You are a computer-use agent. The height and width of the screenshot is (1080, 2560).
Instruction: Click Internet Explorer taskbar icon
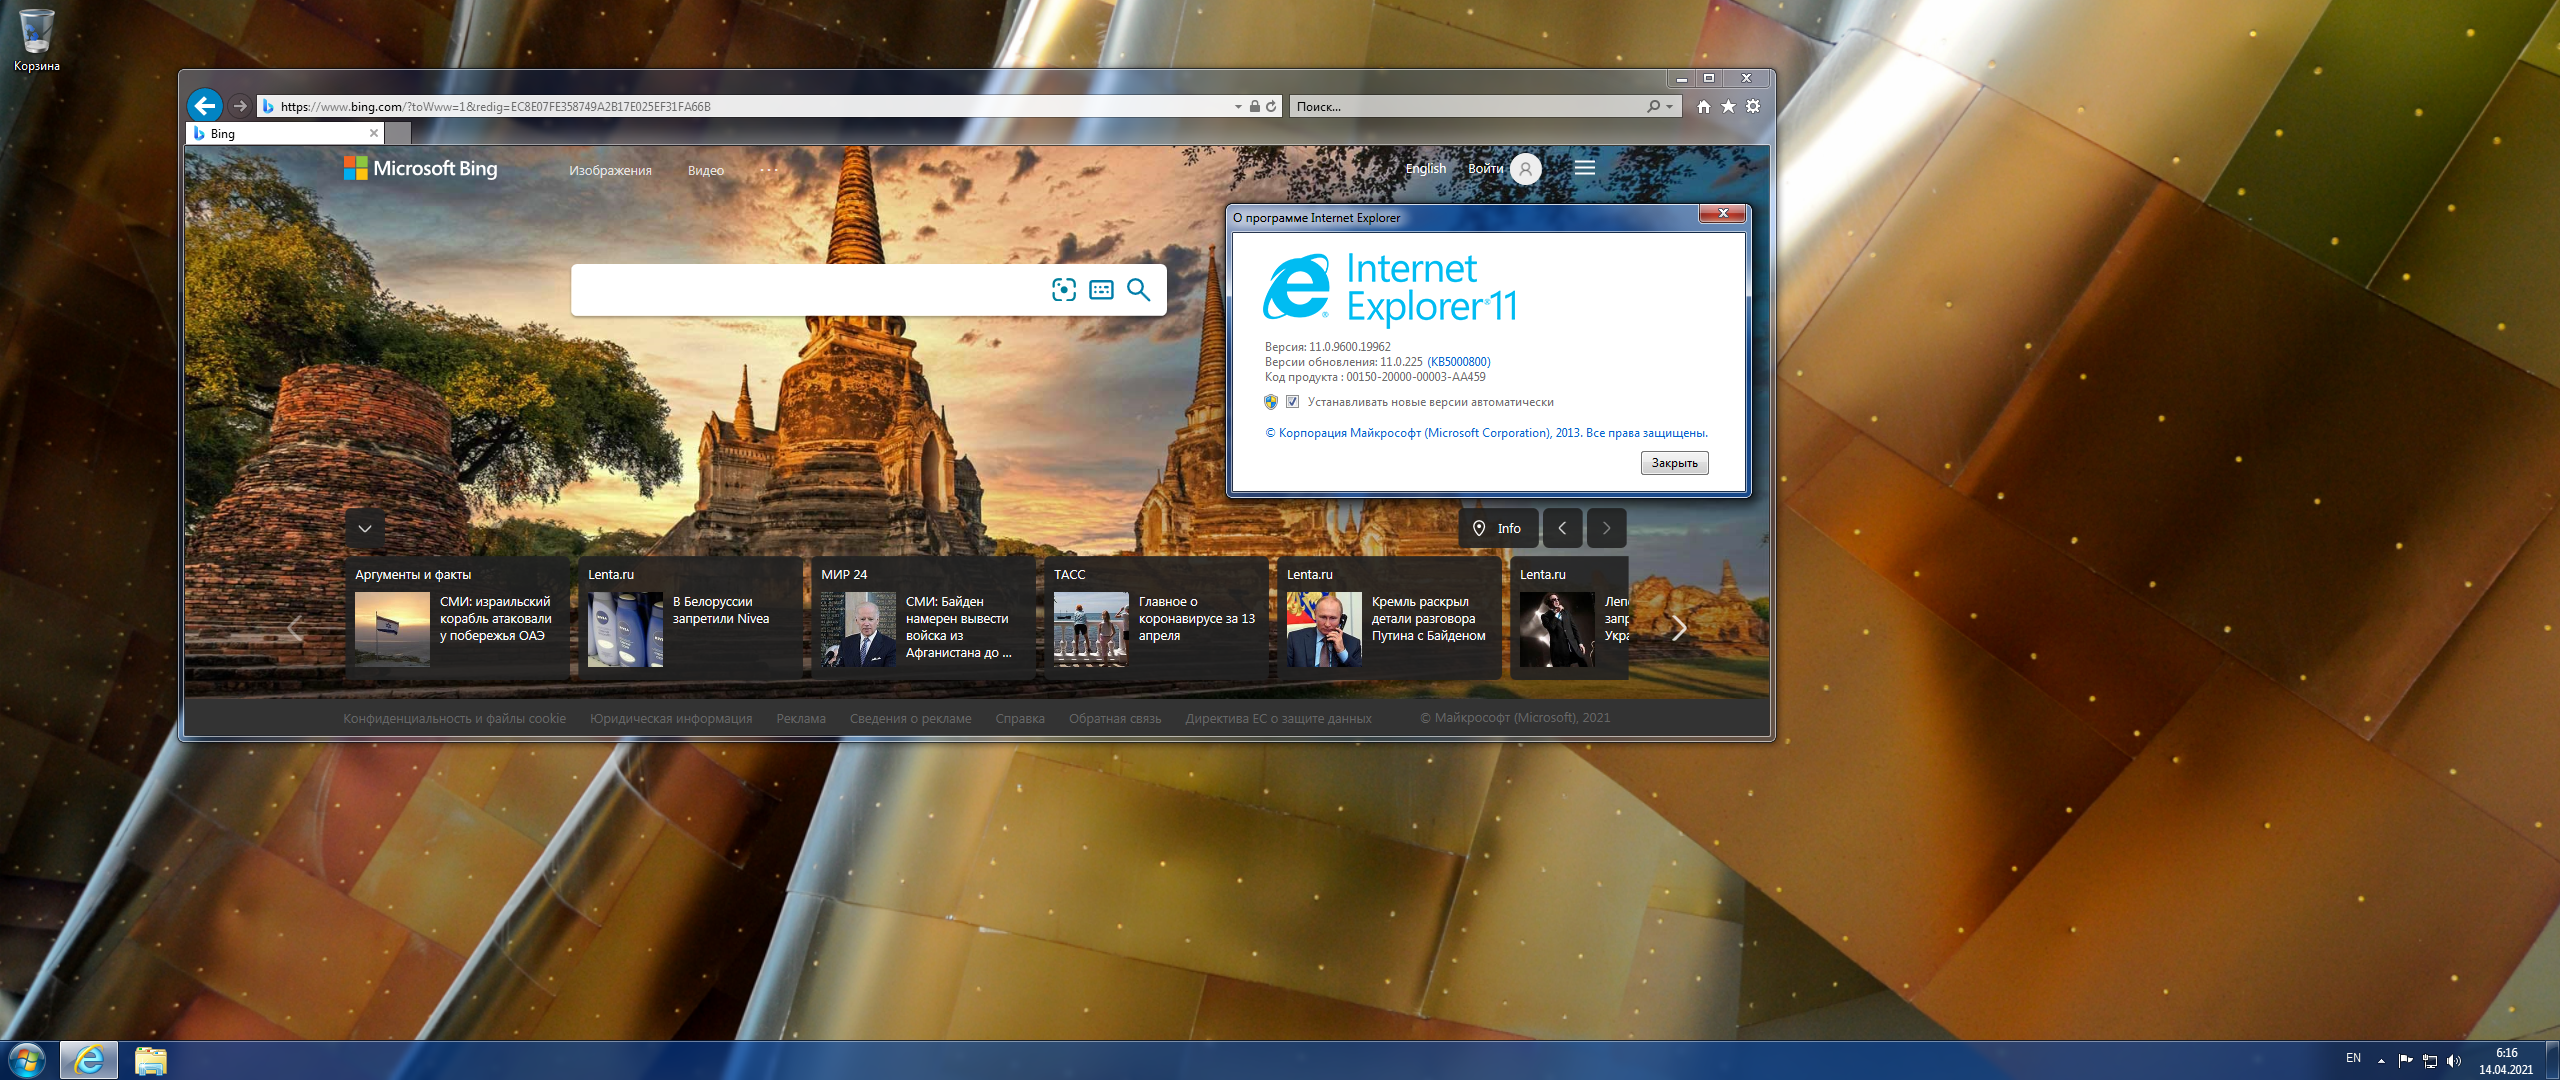coord(89,1060)
